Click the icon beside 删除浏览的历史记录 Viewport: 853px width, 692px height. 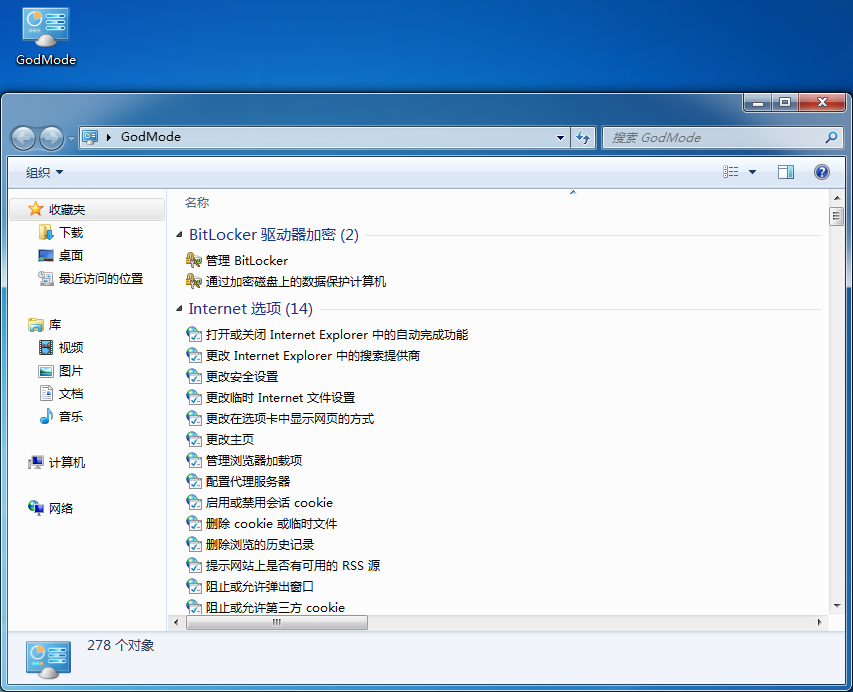(194, 544)
